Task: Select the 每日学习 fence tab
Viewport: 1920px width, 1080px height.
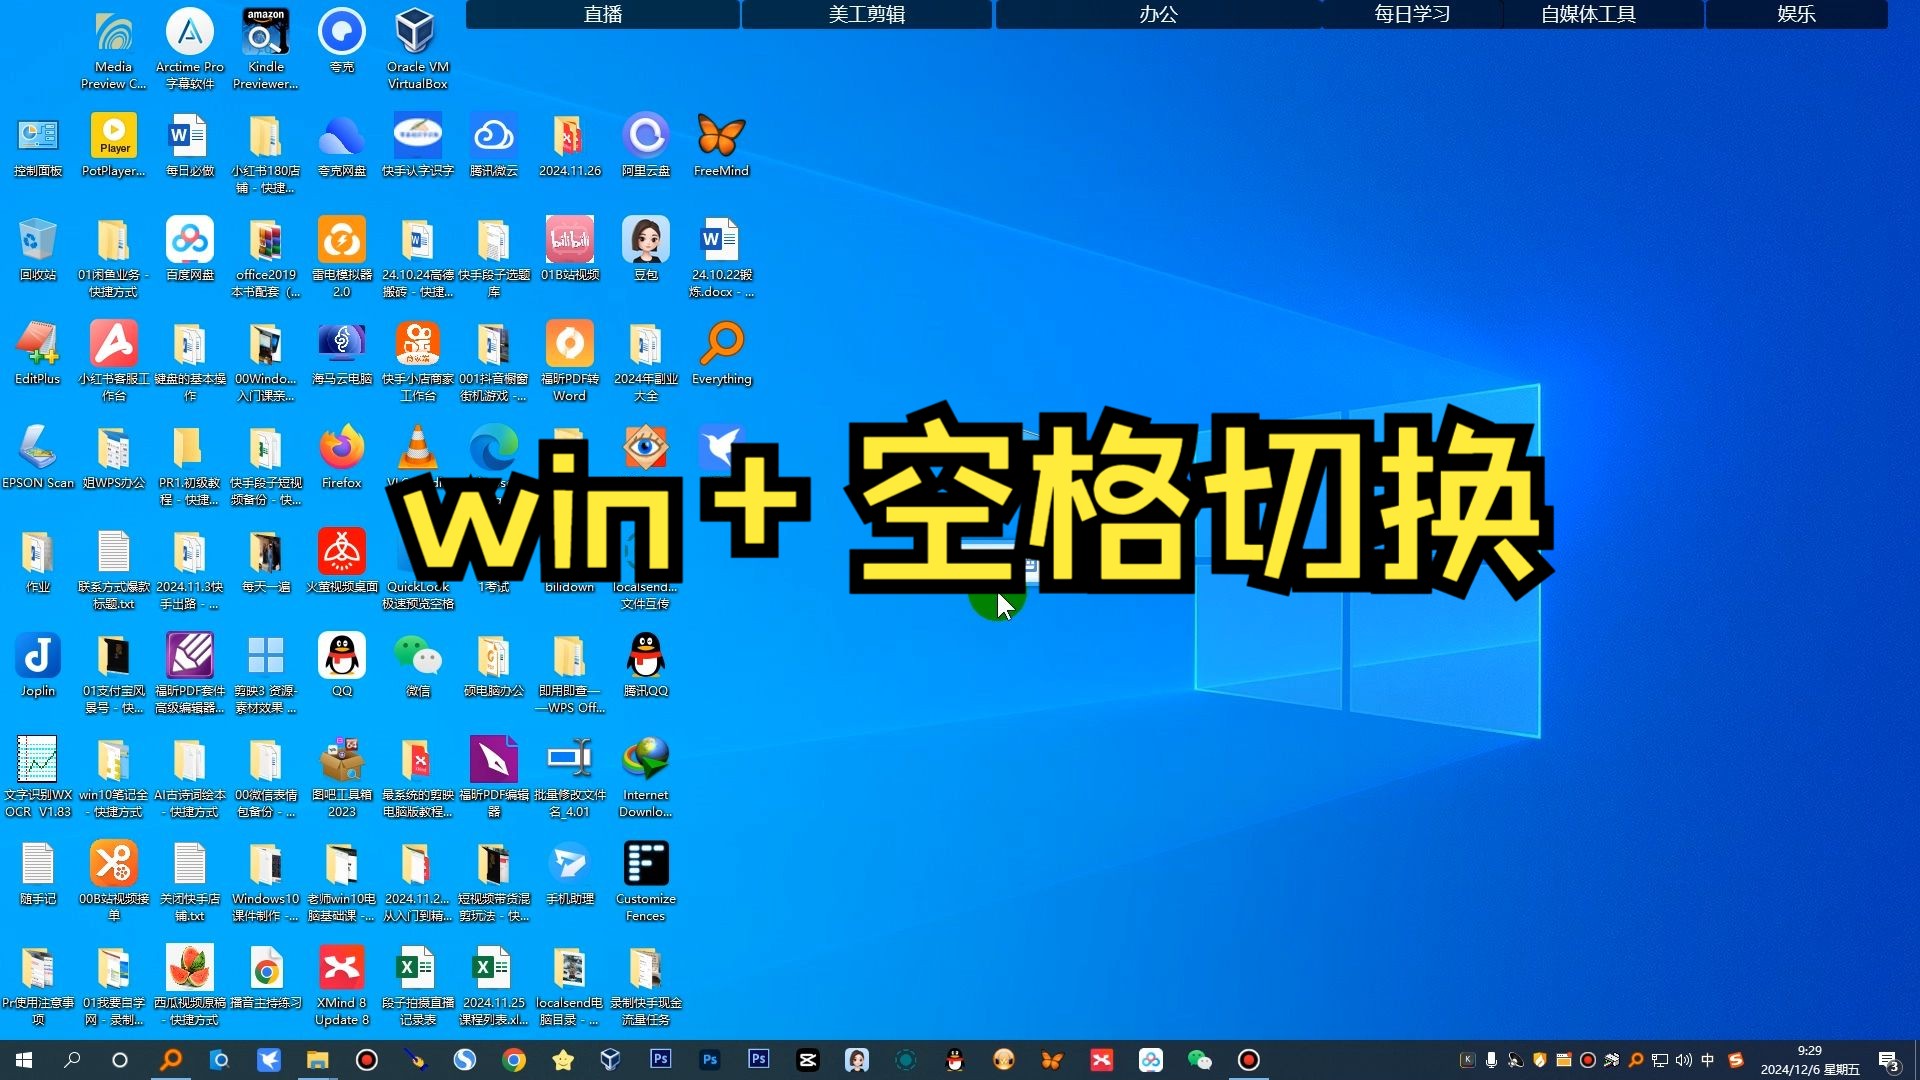Action: [1411, 14]
